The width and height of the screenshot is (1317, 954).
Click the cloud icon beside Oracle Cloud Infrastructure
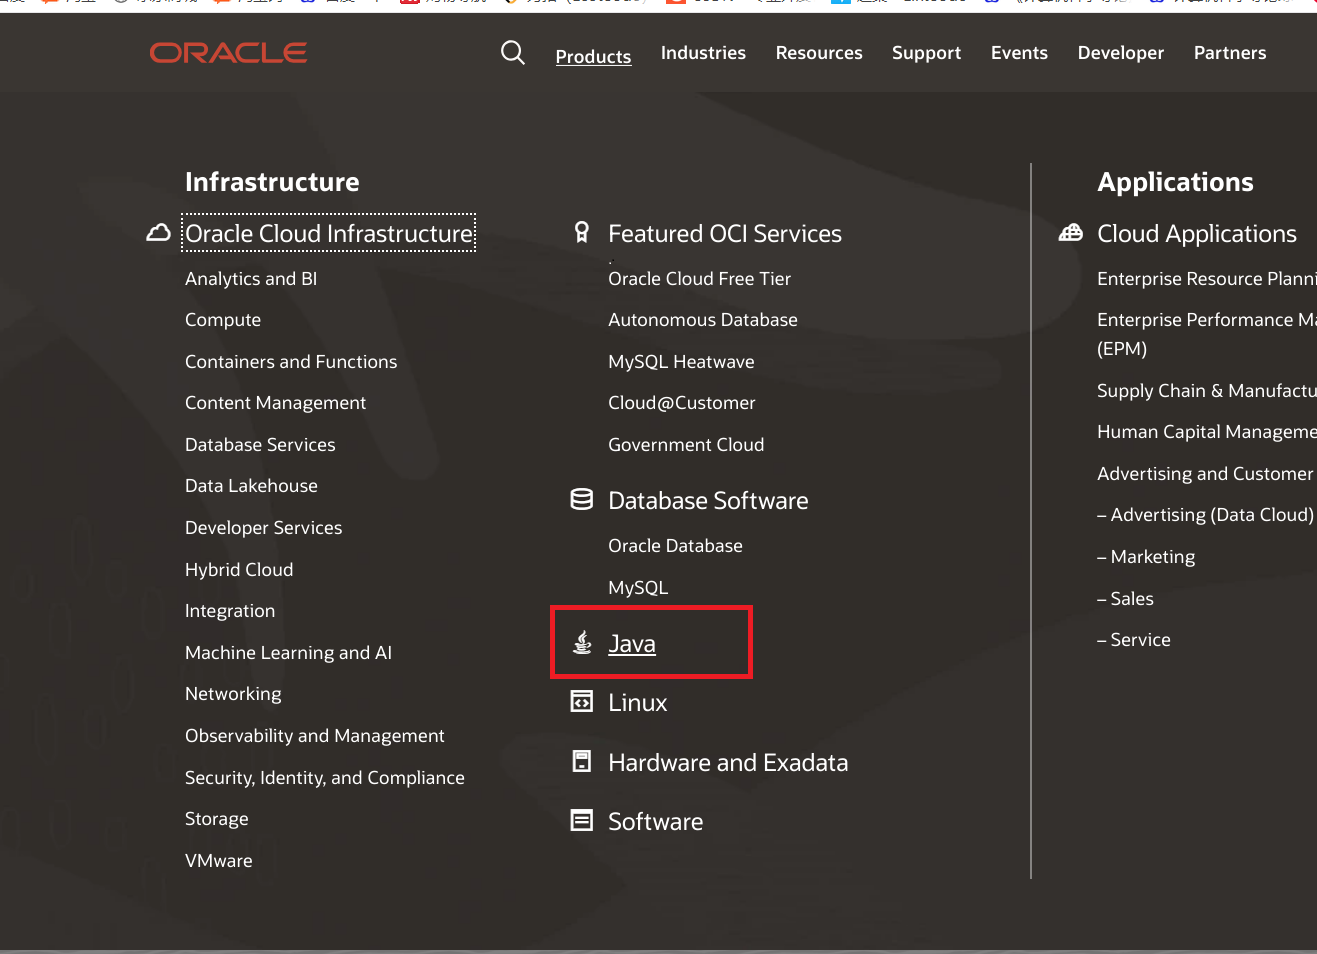tap(158, 233)
